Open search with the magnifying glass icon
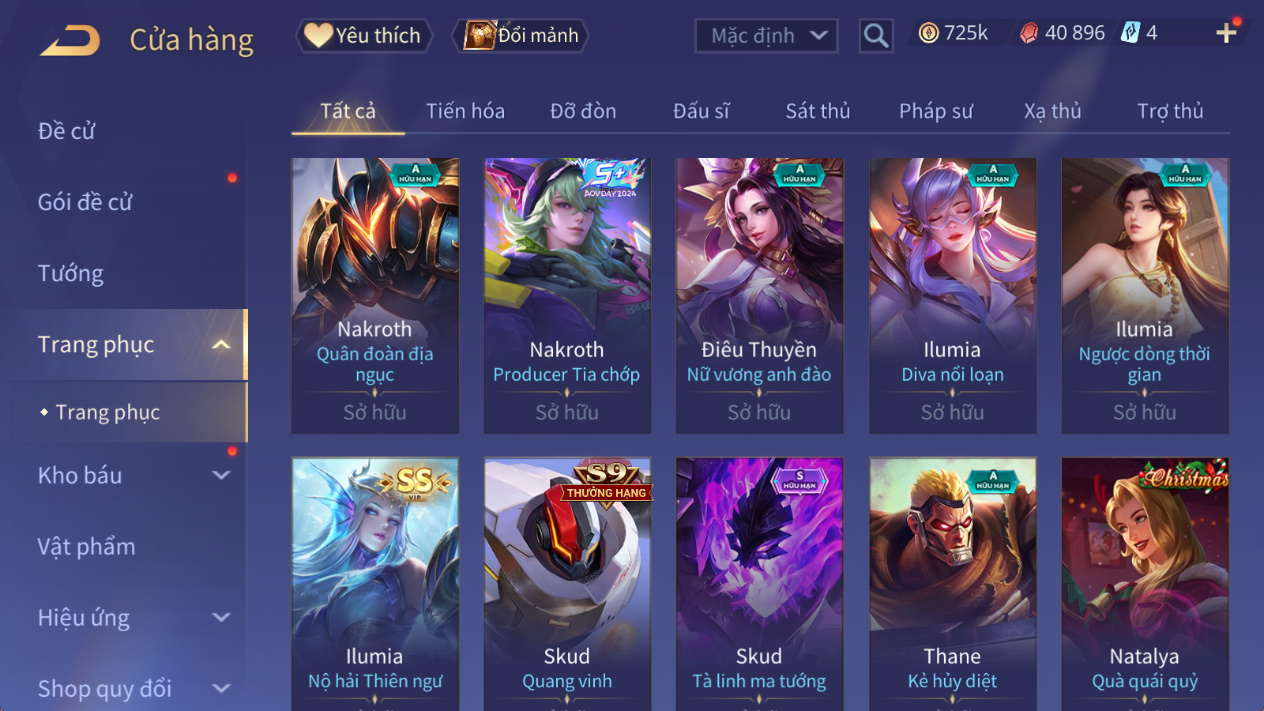This screenshot has width=1264, height=711. pyautogui.click(x=876, y=36)
